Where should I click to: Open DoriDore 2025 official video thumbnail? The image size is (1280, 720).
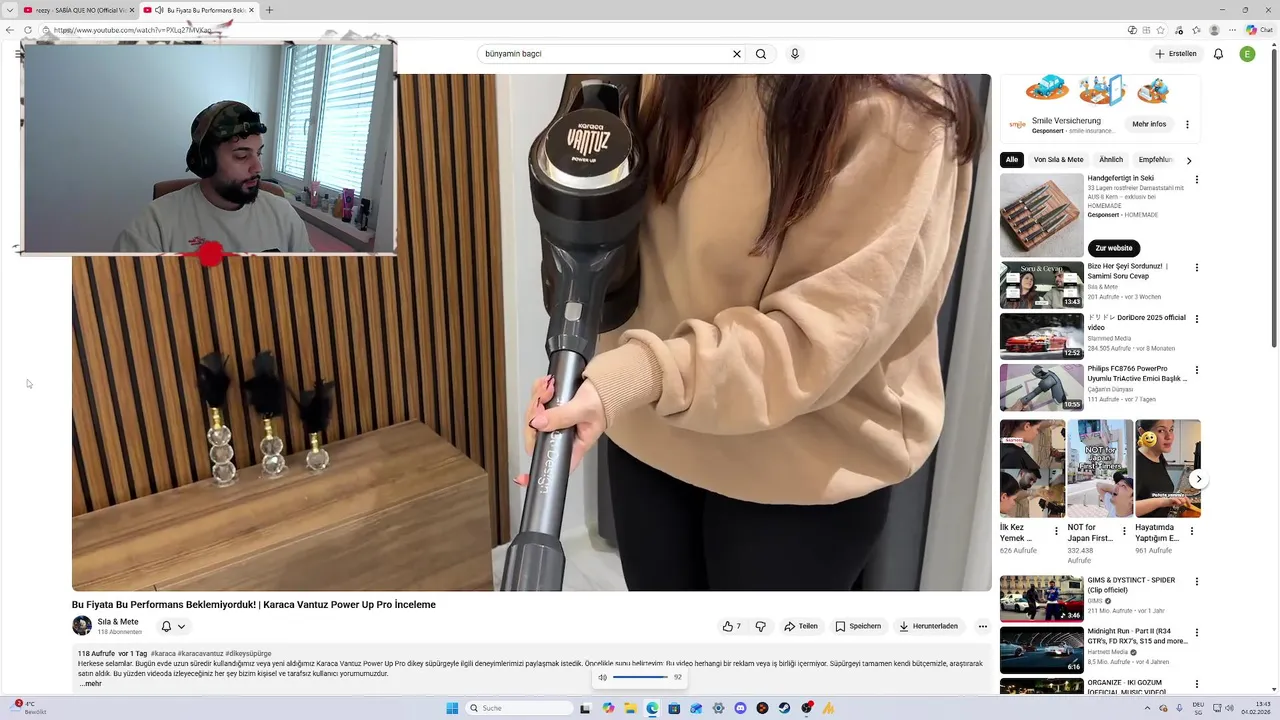1041,336
